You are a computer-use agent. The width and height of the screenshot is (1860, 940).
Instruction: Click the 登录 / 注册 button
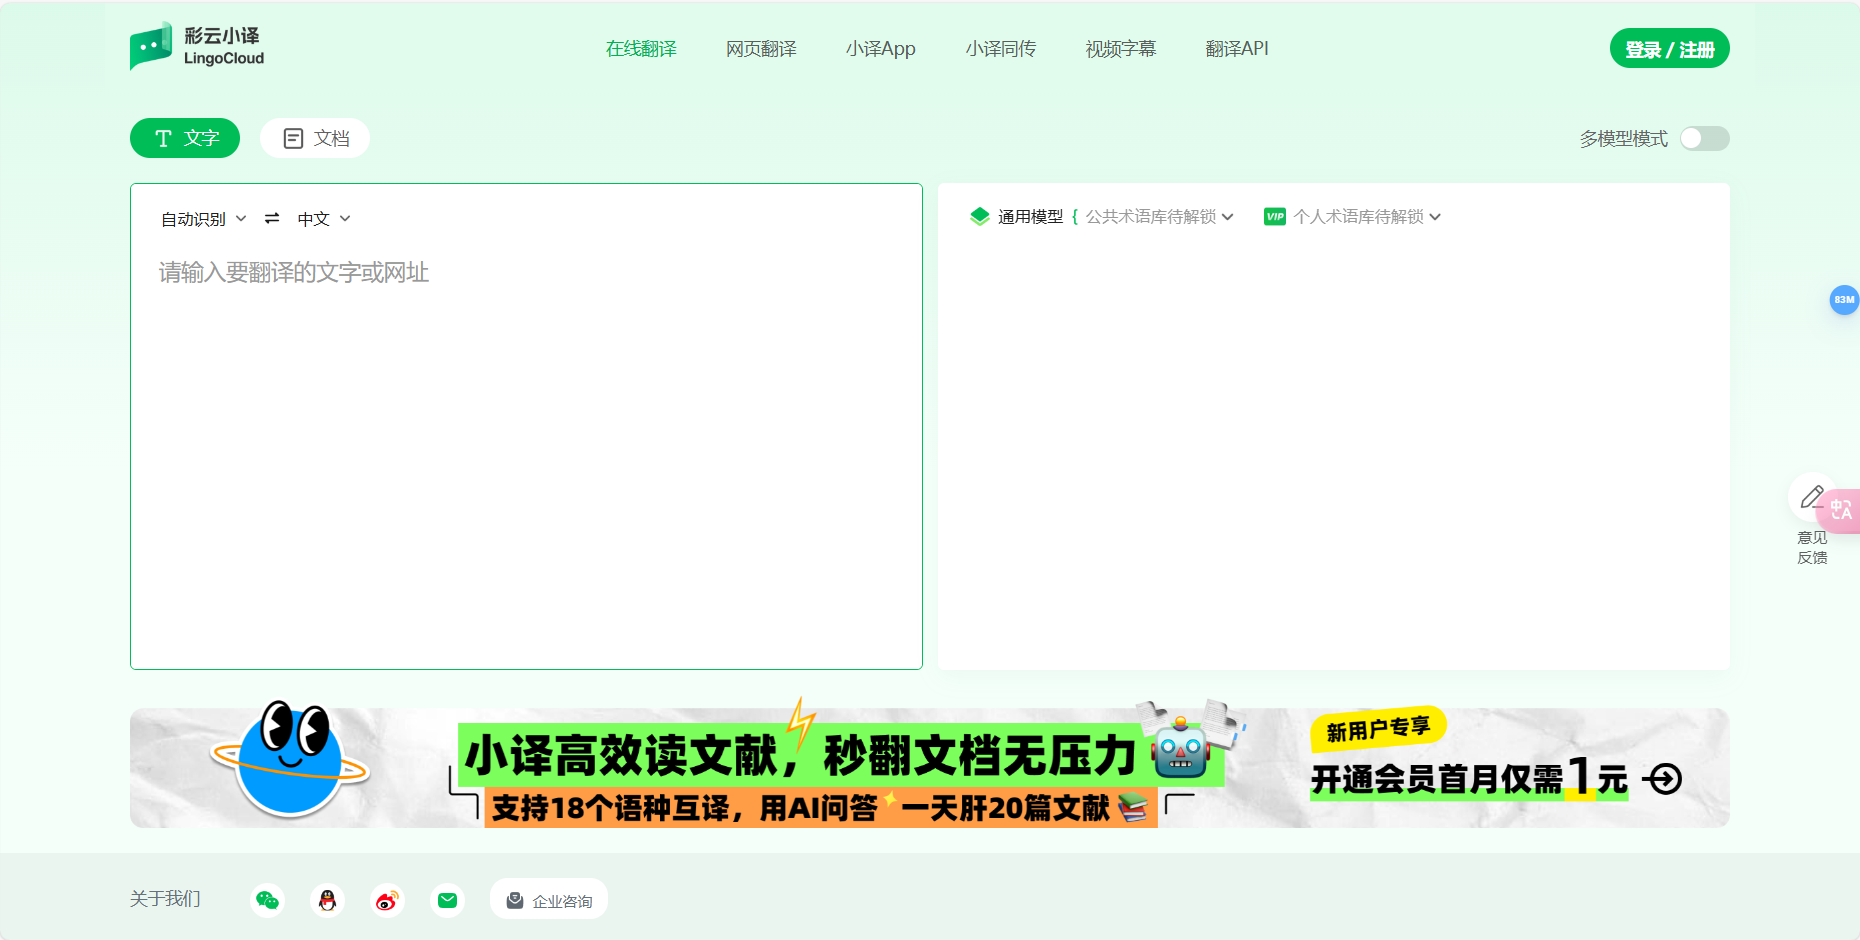click(1669, 47)
